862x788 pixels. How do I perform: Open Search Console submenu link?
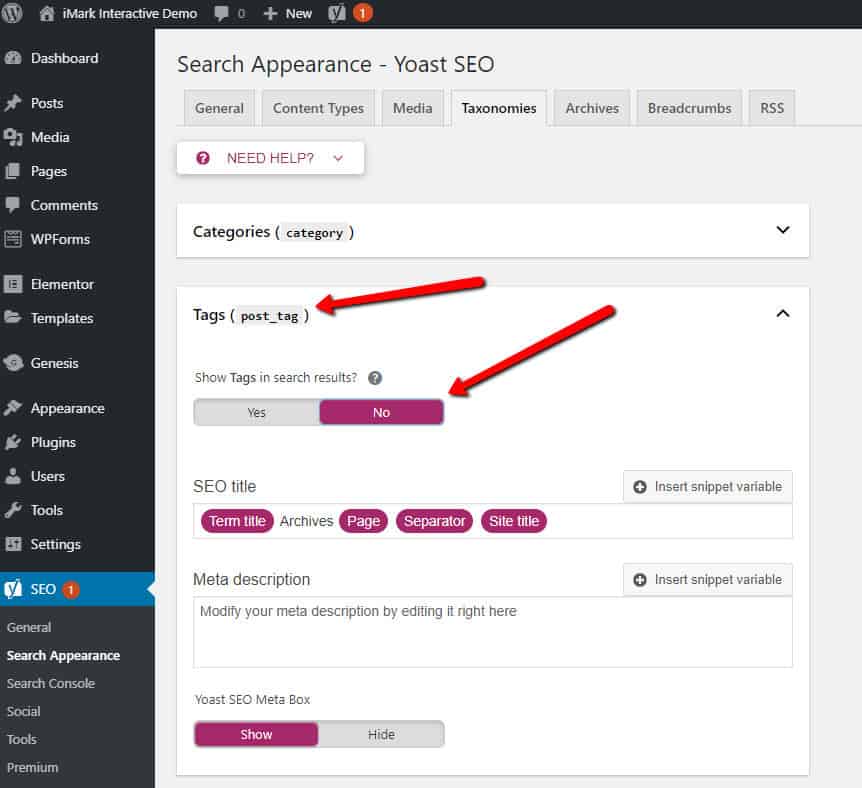(x=51, y=684)
